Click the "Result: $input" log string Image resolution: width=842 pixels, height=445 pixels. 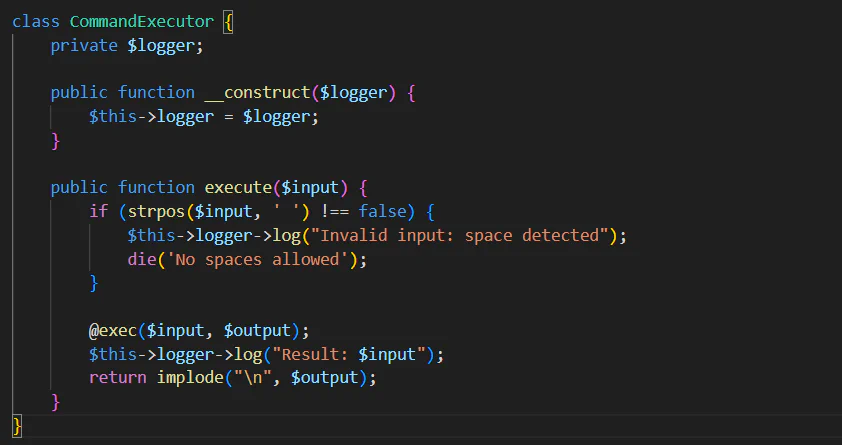(349, 355)
